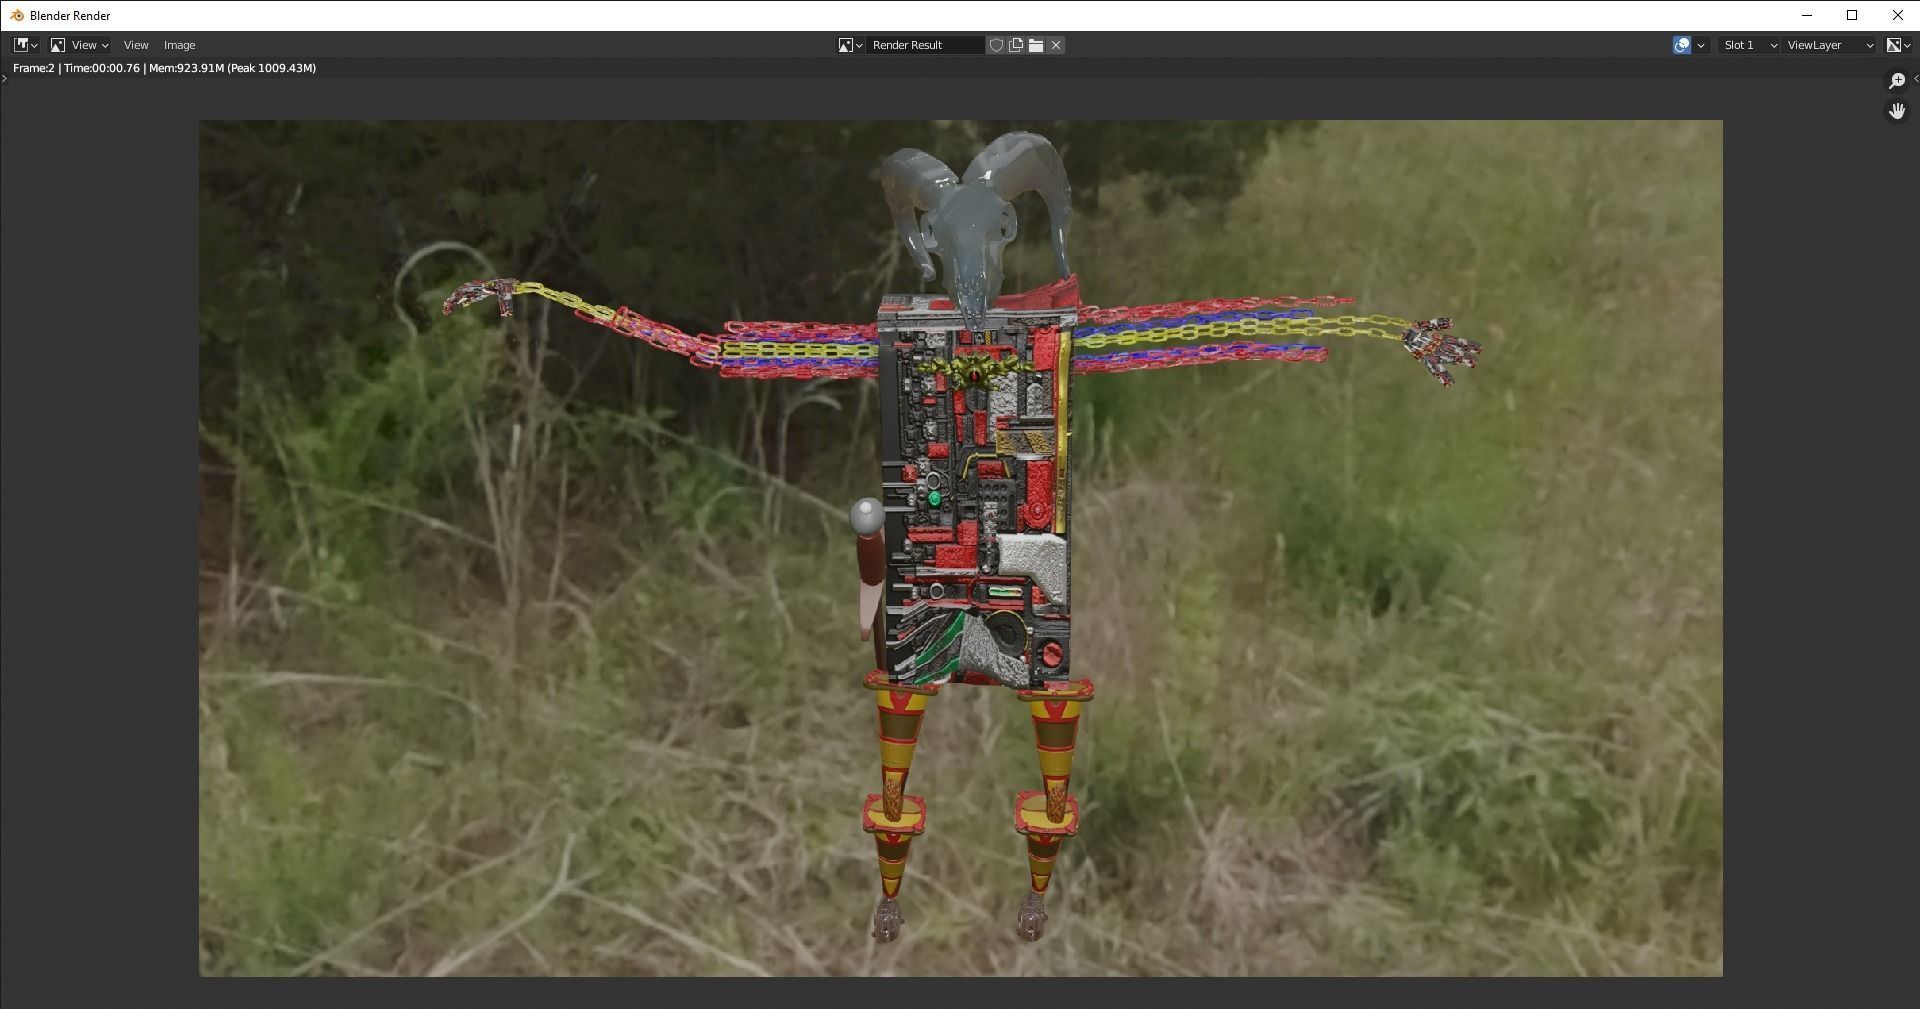Activate the pan hand gizmo
This screenshot has height=1009, width=1920.
pyautogui.click(x=1896, y=110)
